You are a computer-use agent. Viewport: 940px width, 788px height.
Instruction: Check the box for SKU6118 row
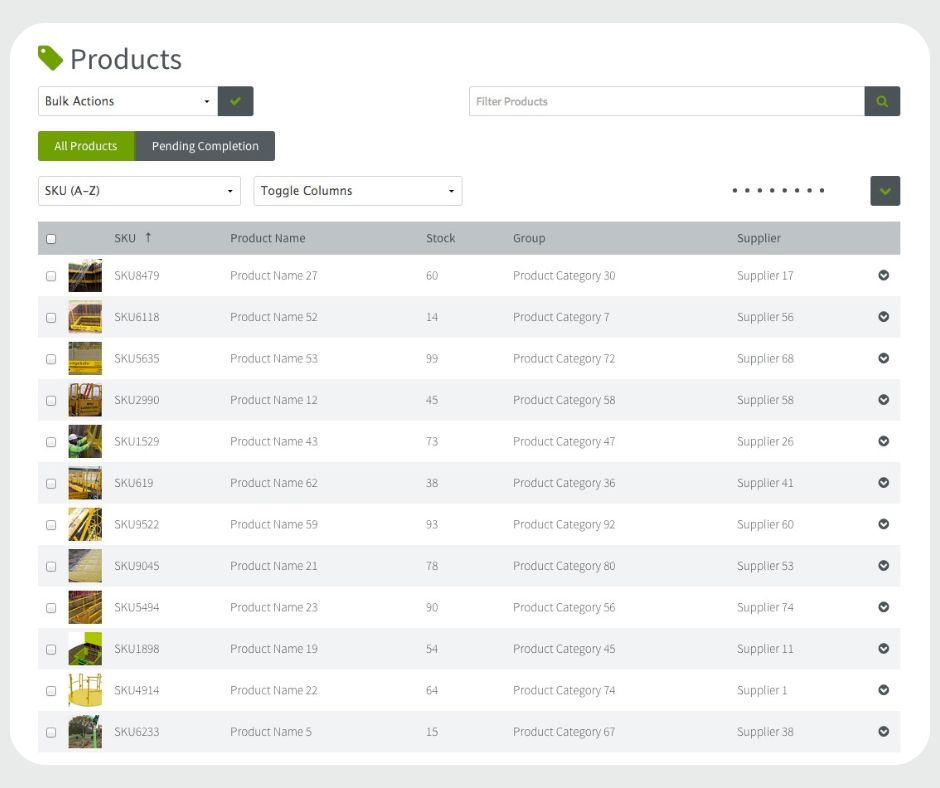(x=51, y=317)
